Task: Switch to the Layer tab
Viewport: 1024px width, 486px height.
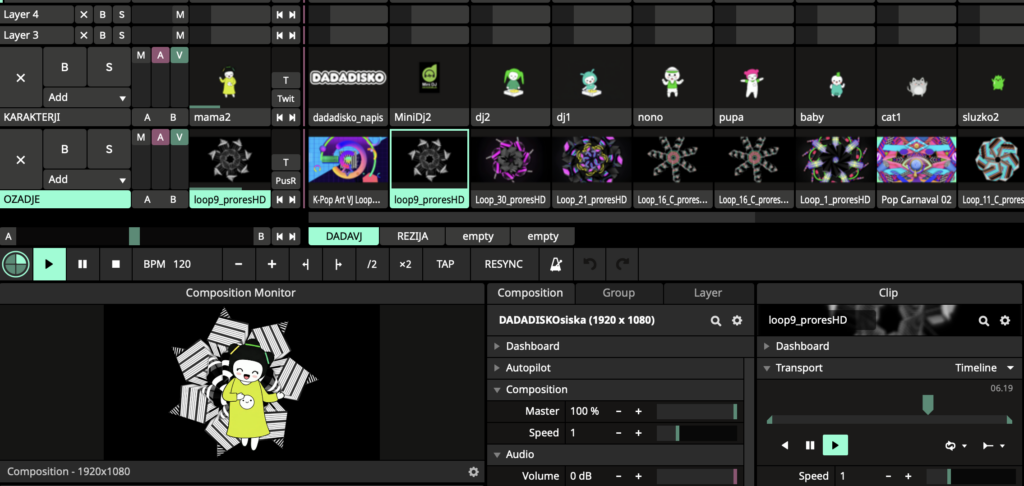Action: tap(707, 293)
